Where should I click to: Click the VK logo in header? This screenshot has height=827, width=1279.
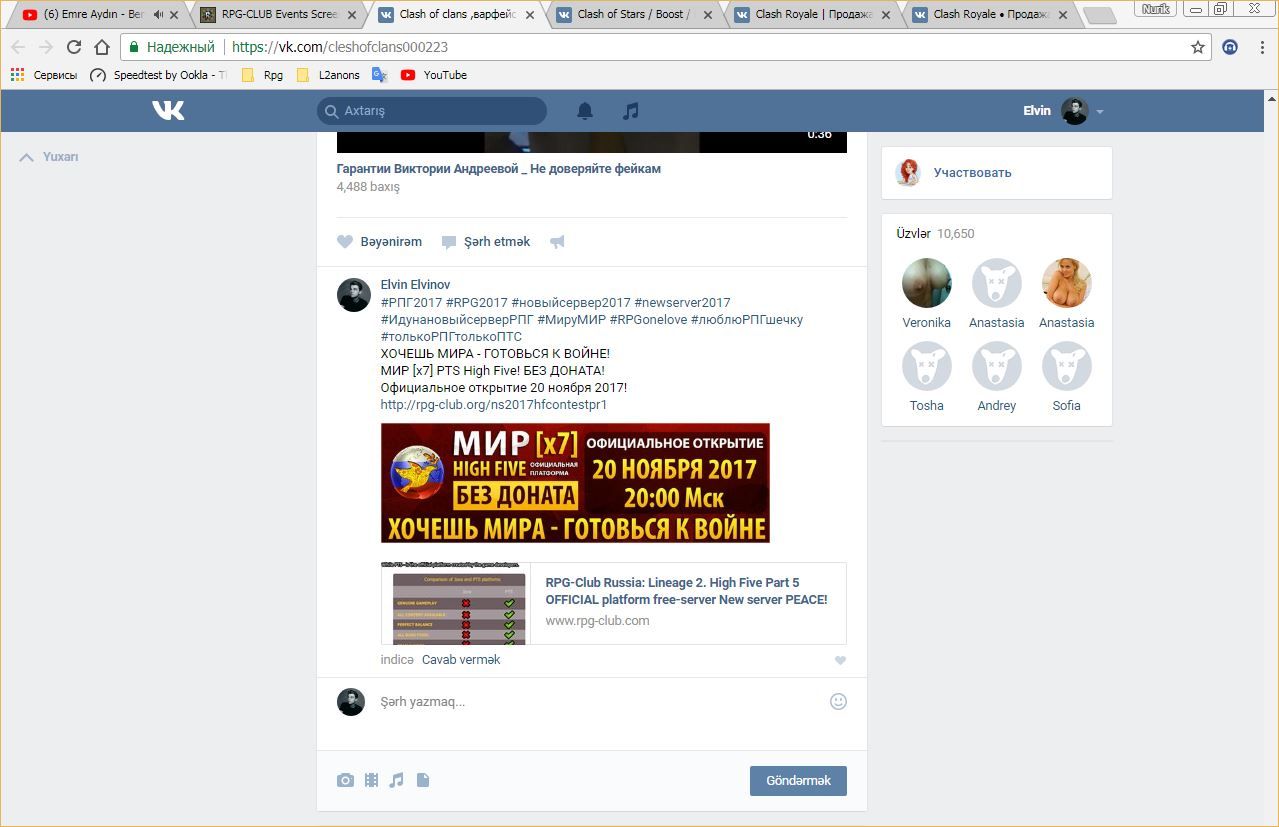pos(168,110)
